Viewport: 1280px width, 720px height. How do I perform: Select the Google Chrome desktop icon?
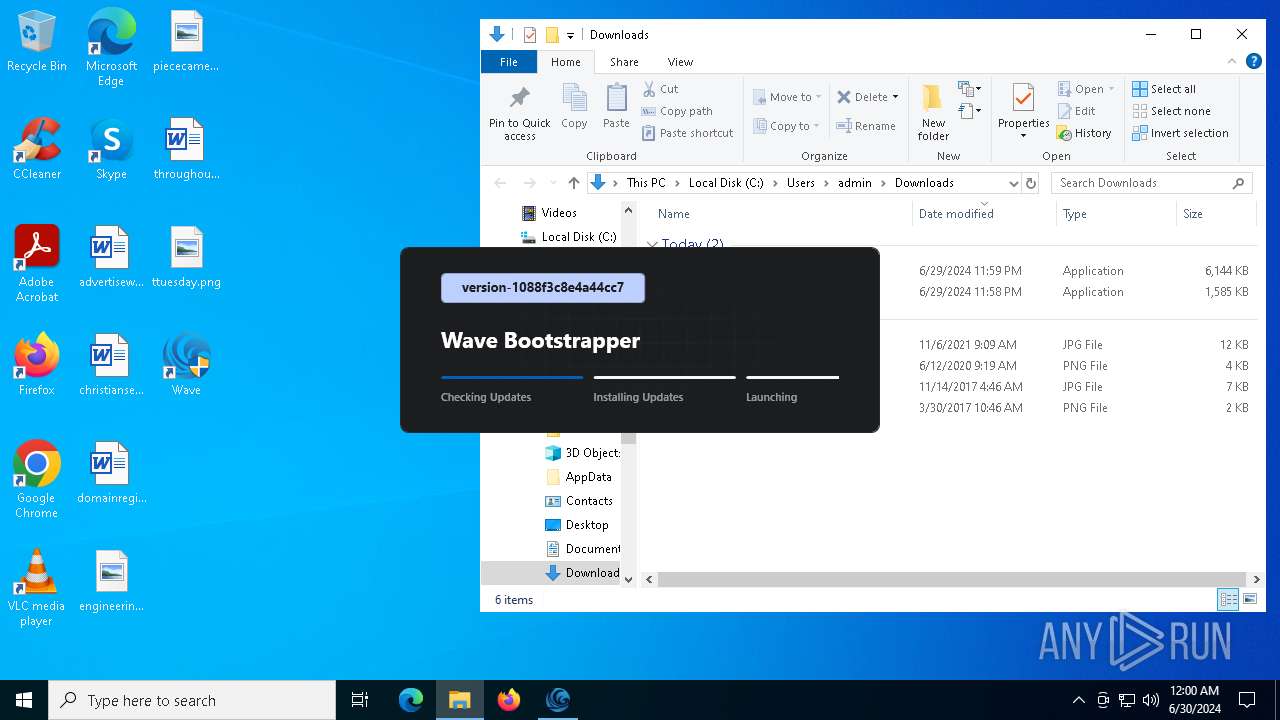pos(37,480)
